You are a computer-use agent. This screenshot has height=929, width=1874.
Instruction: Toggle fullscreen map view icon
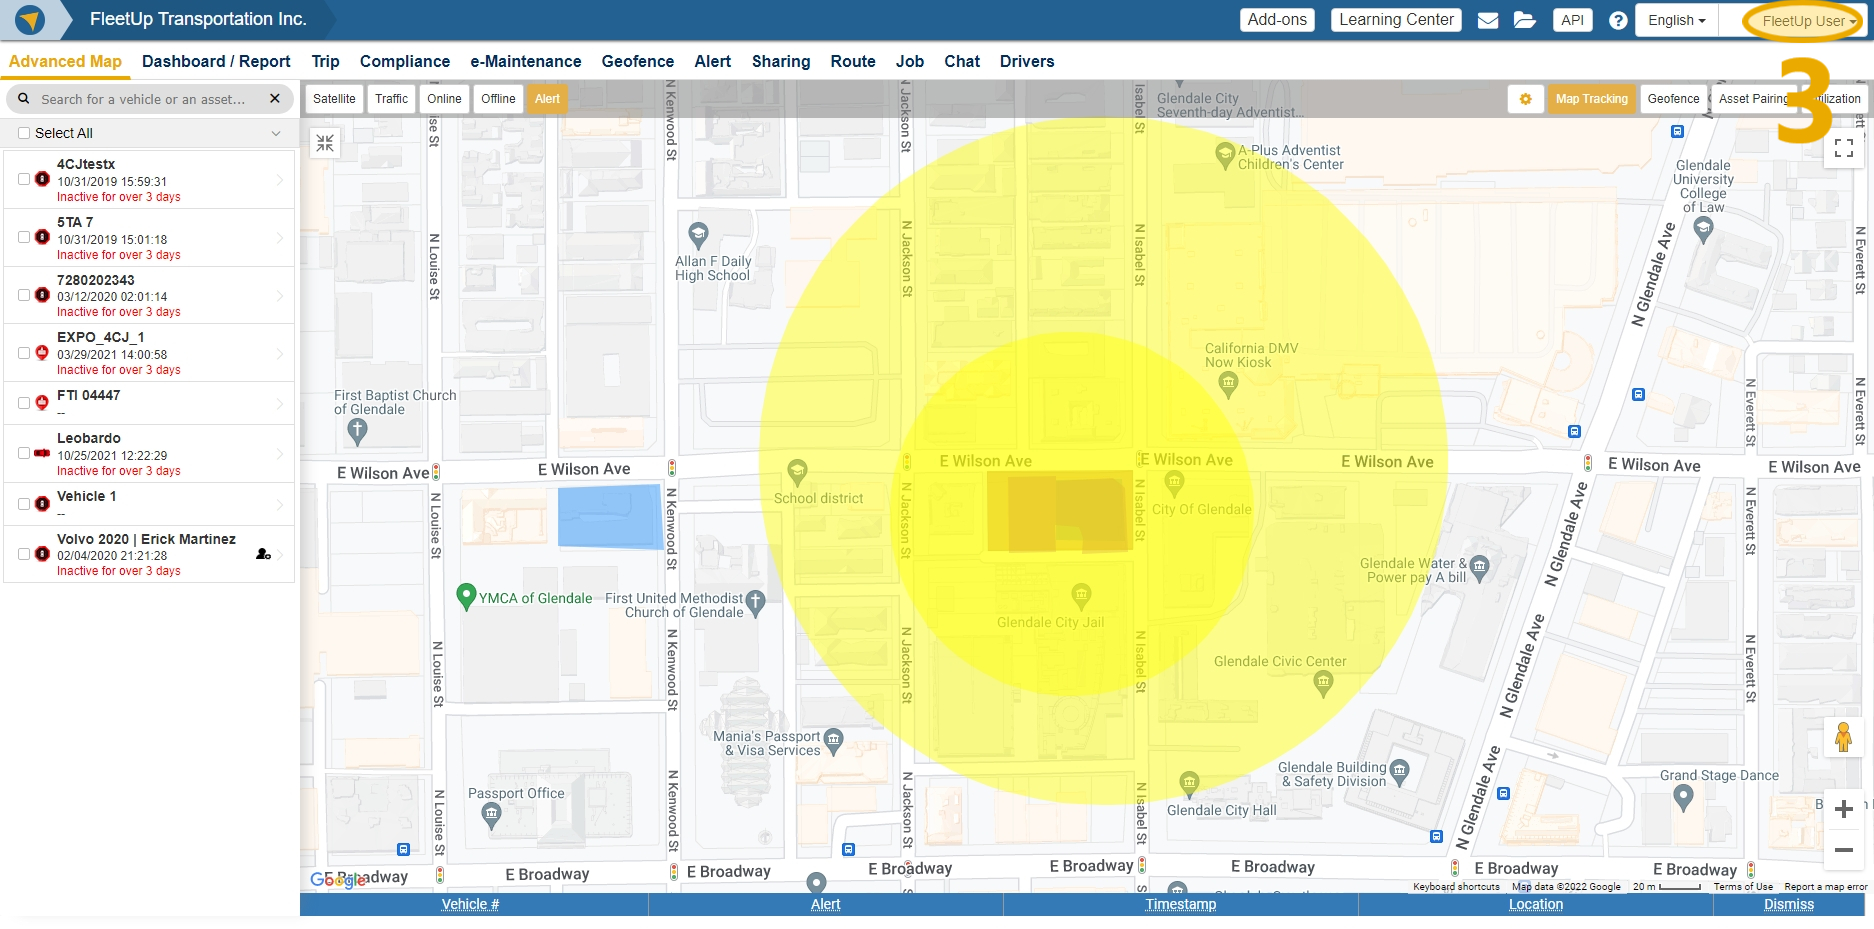pos(1845,148)
